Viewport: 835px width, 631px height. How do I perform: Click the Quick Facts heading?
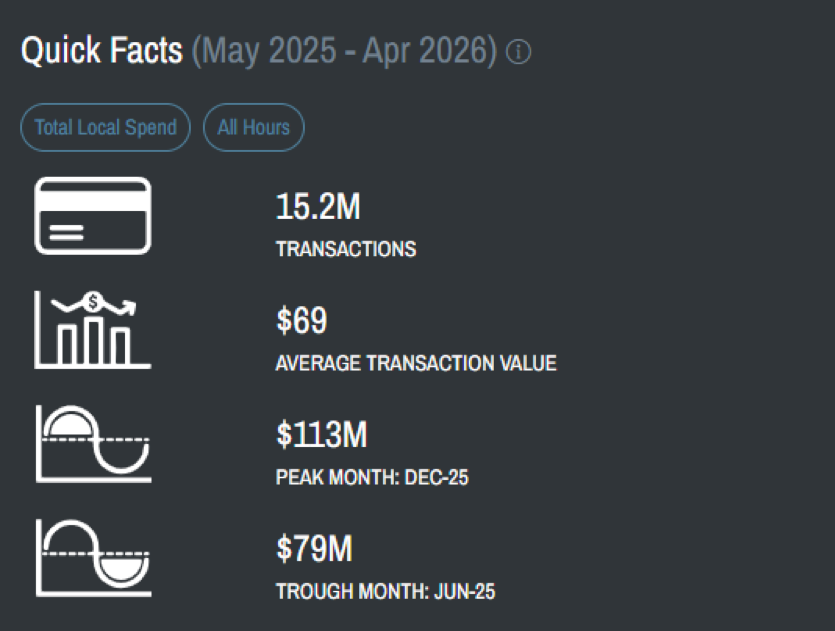(102, 51)
